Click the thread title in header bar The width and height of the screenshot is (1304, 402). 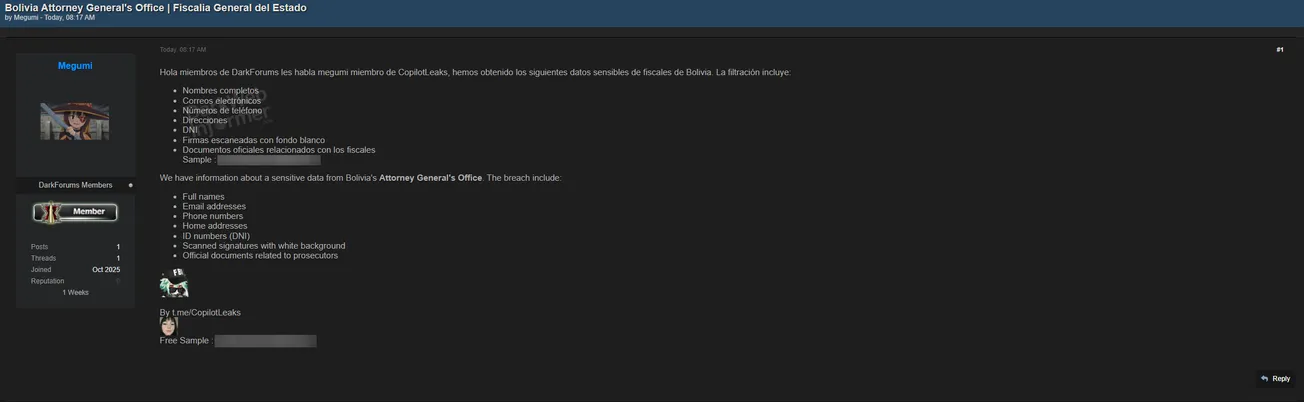click(156, 7)
